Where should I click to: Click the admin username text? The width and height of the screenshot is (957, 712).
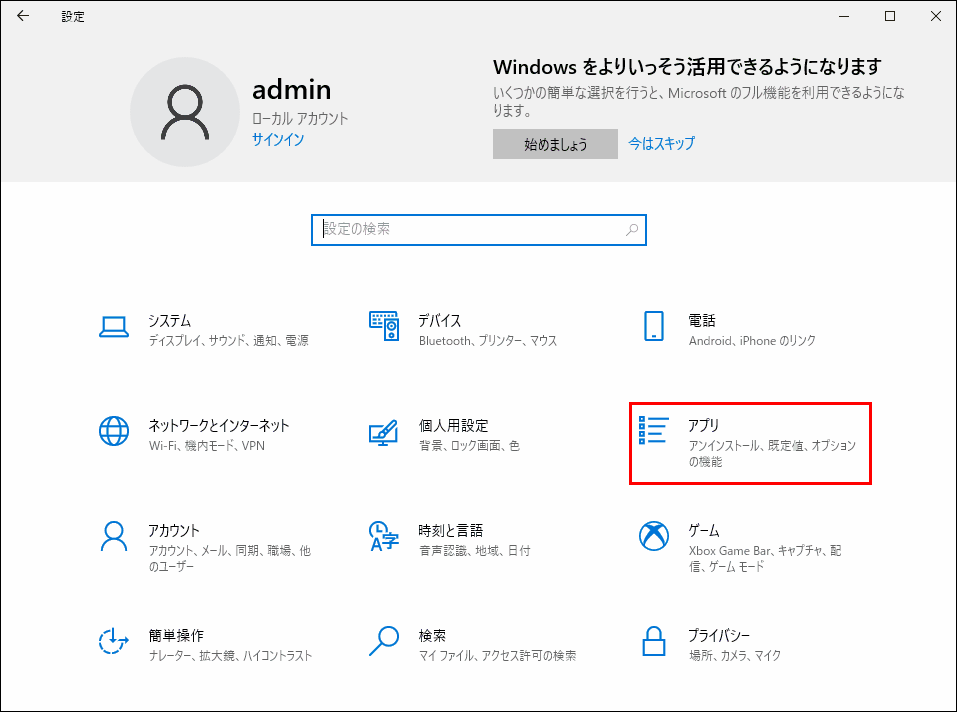coord(292,90)
